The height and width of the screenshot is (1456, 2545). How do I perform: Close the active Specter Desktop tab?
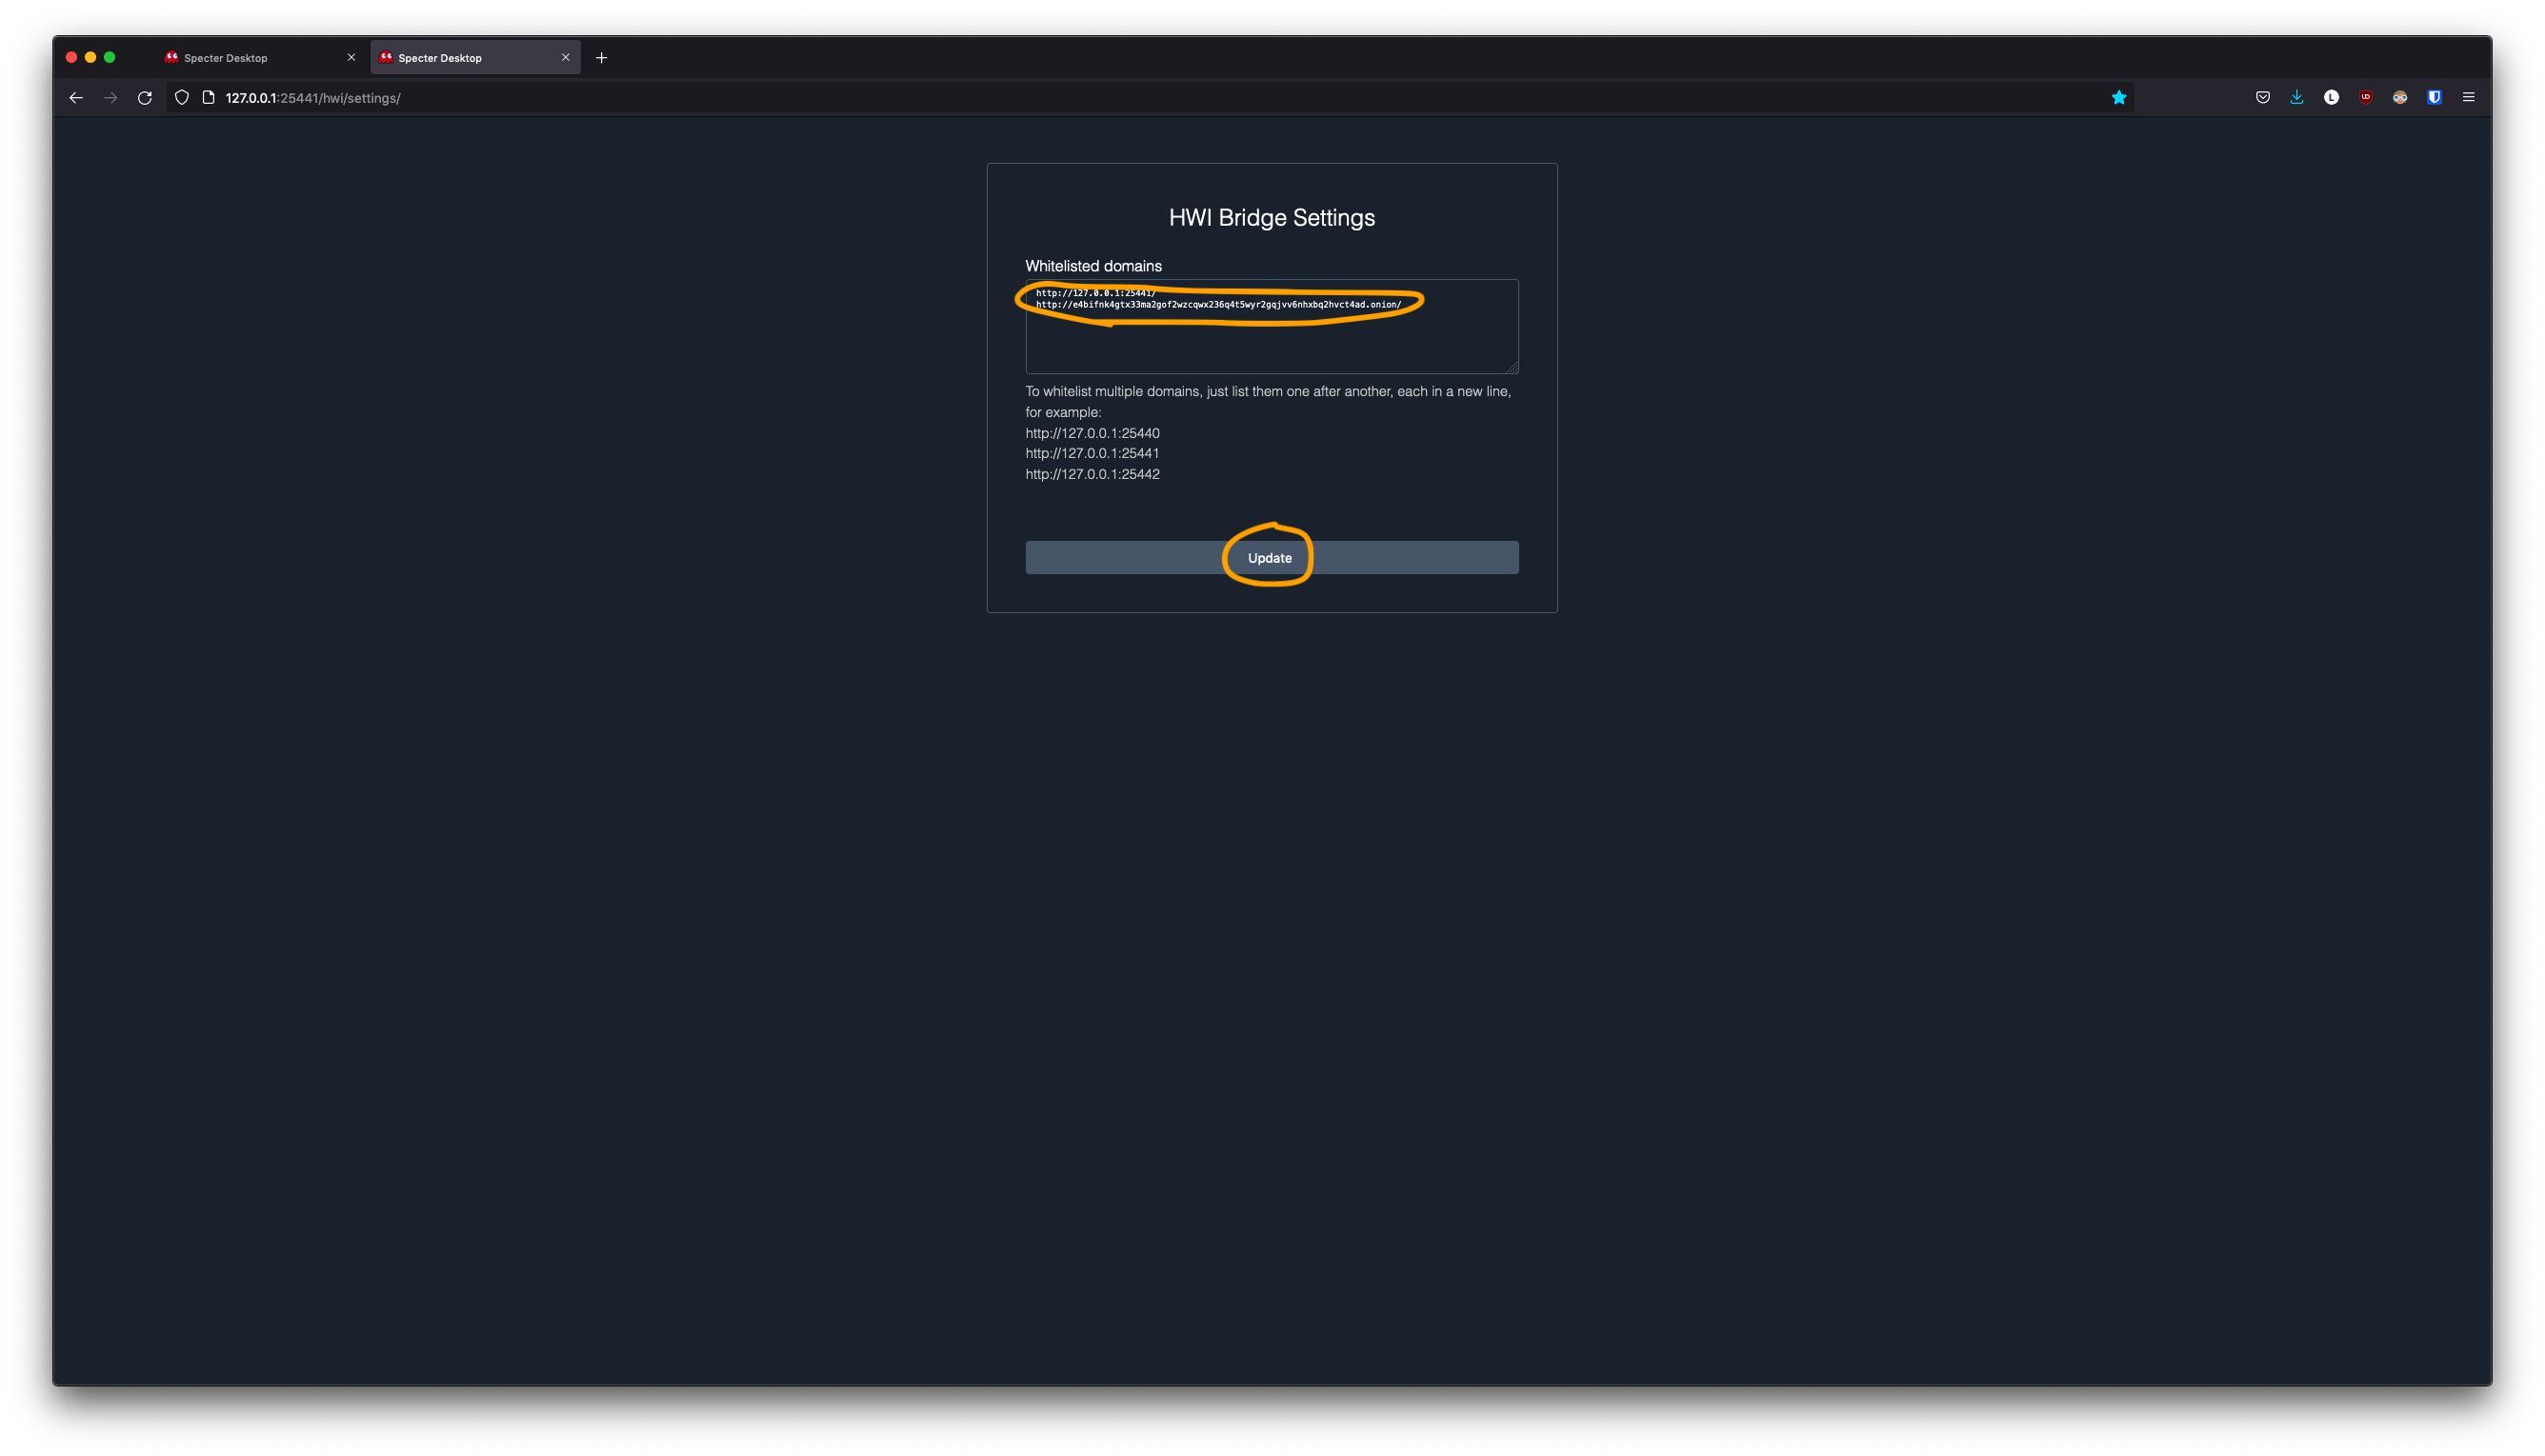pos(565,58)
